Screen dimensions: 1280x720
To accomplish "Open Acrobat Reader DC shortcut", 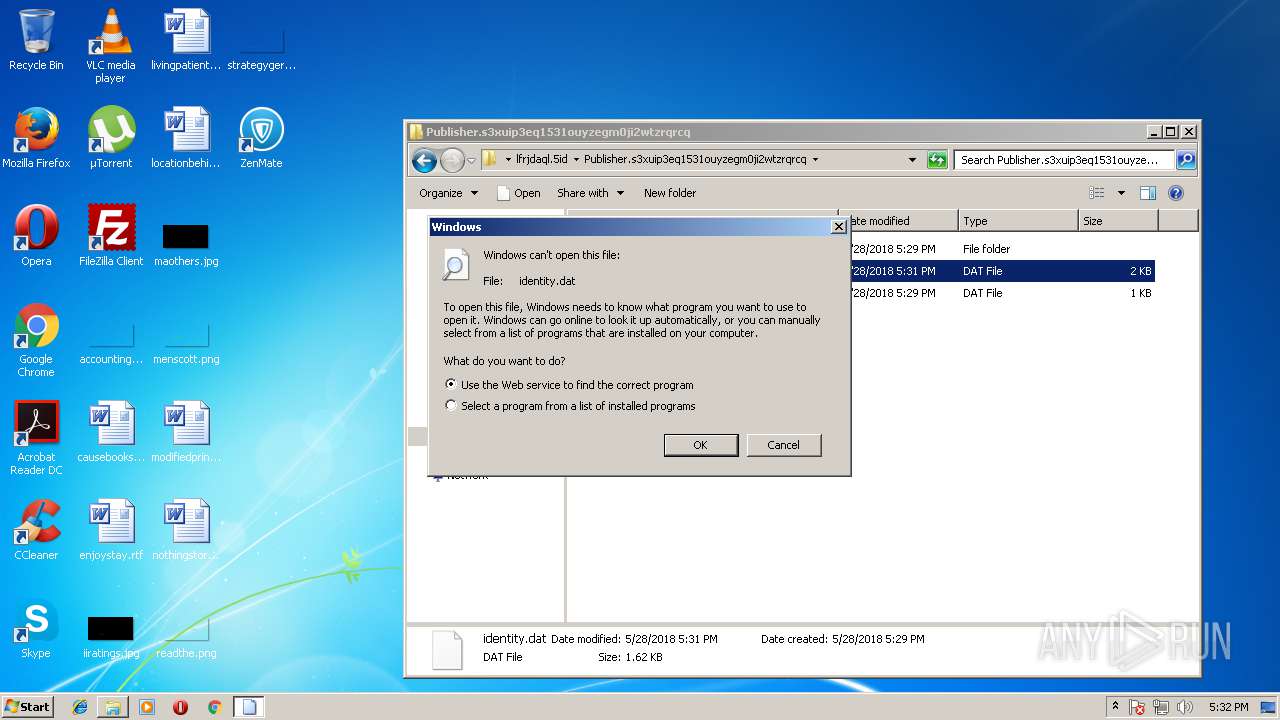I will tap(36, 438).
